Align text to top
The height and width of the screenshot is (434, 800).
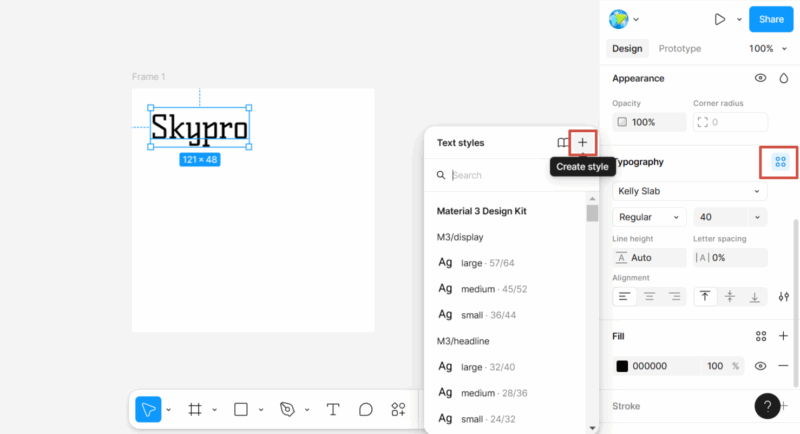705,296
